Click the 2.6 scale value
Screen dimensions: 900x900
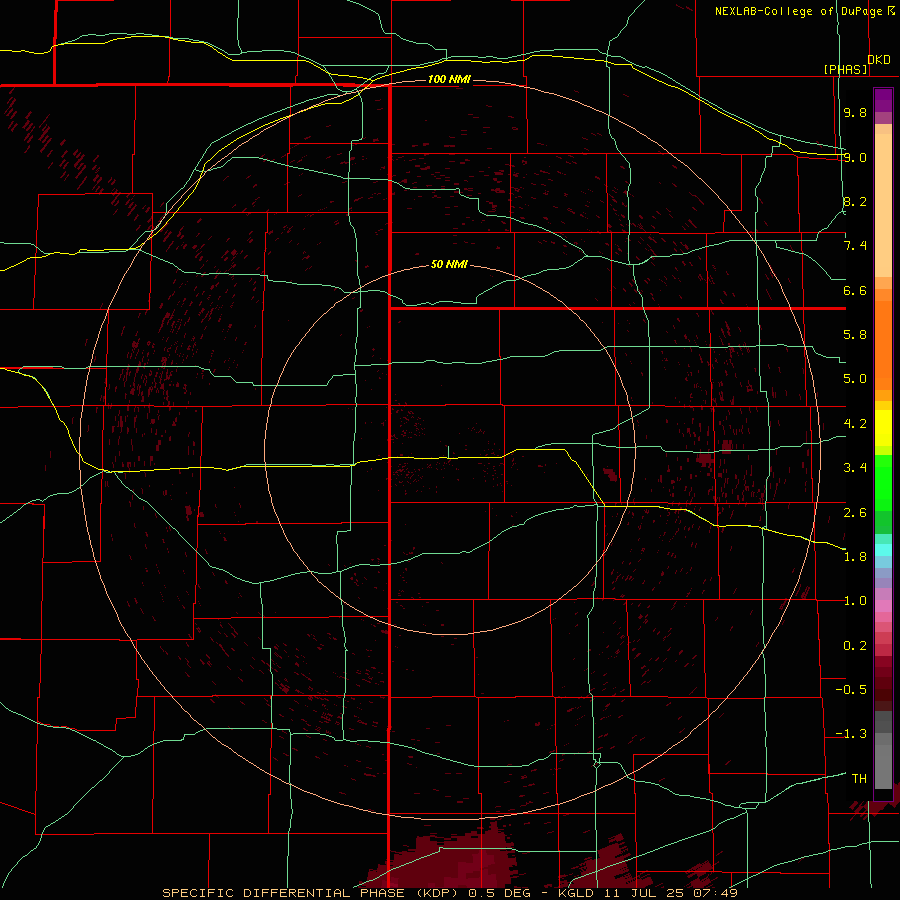point(855,513)
